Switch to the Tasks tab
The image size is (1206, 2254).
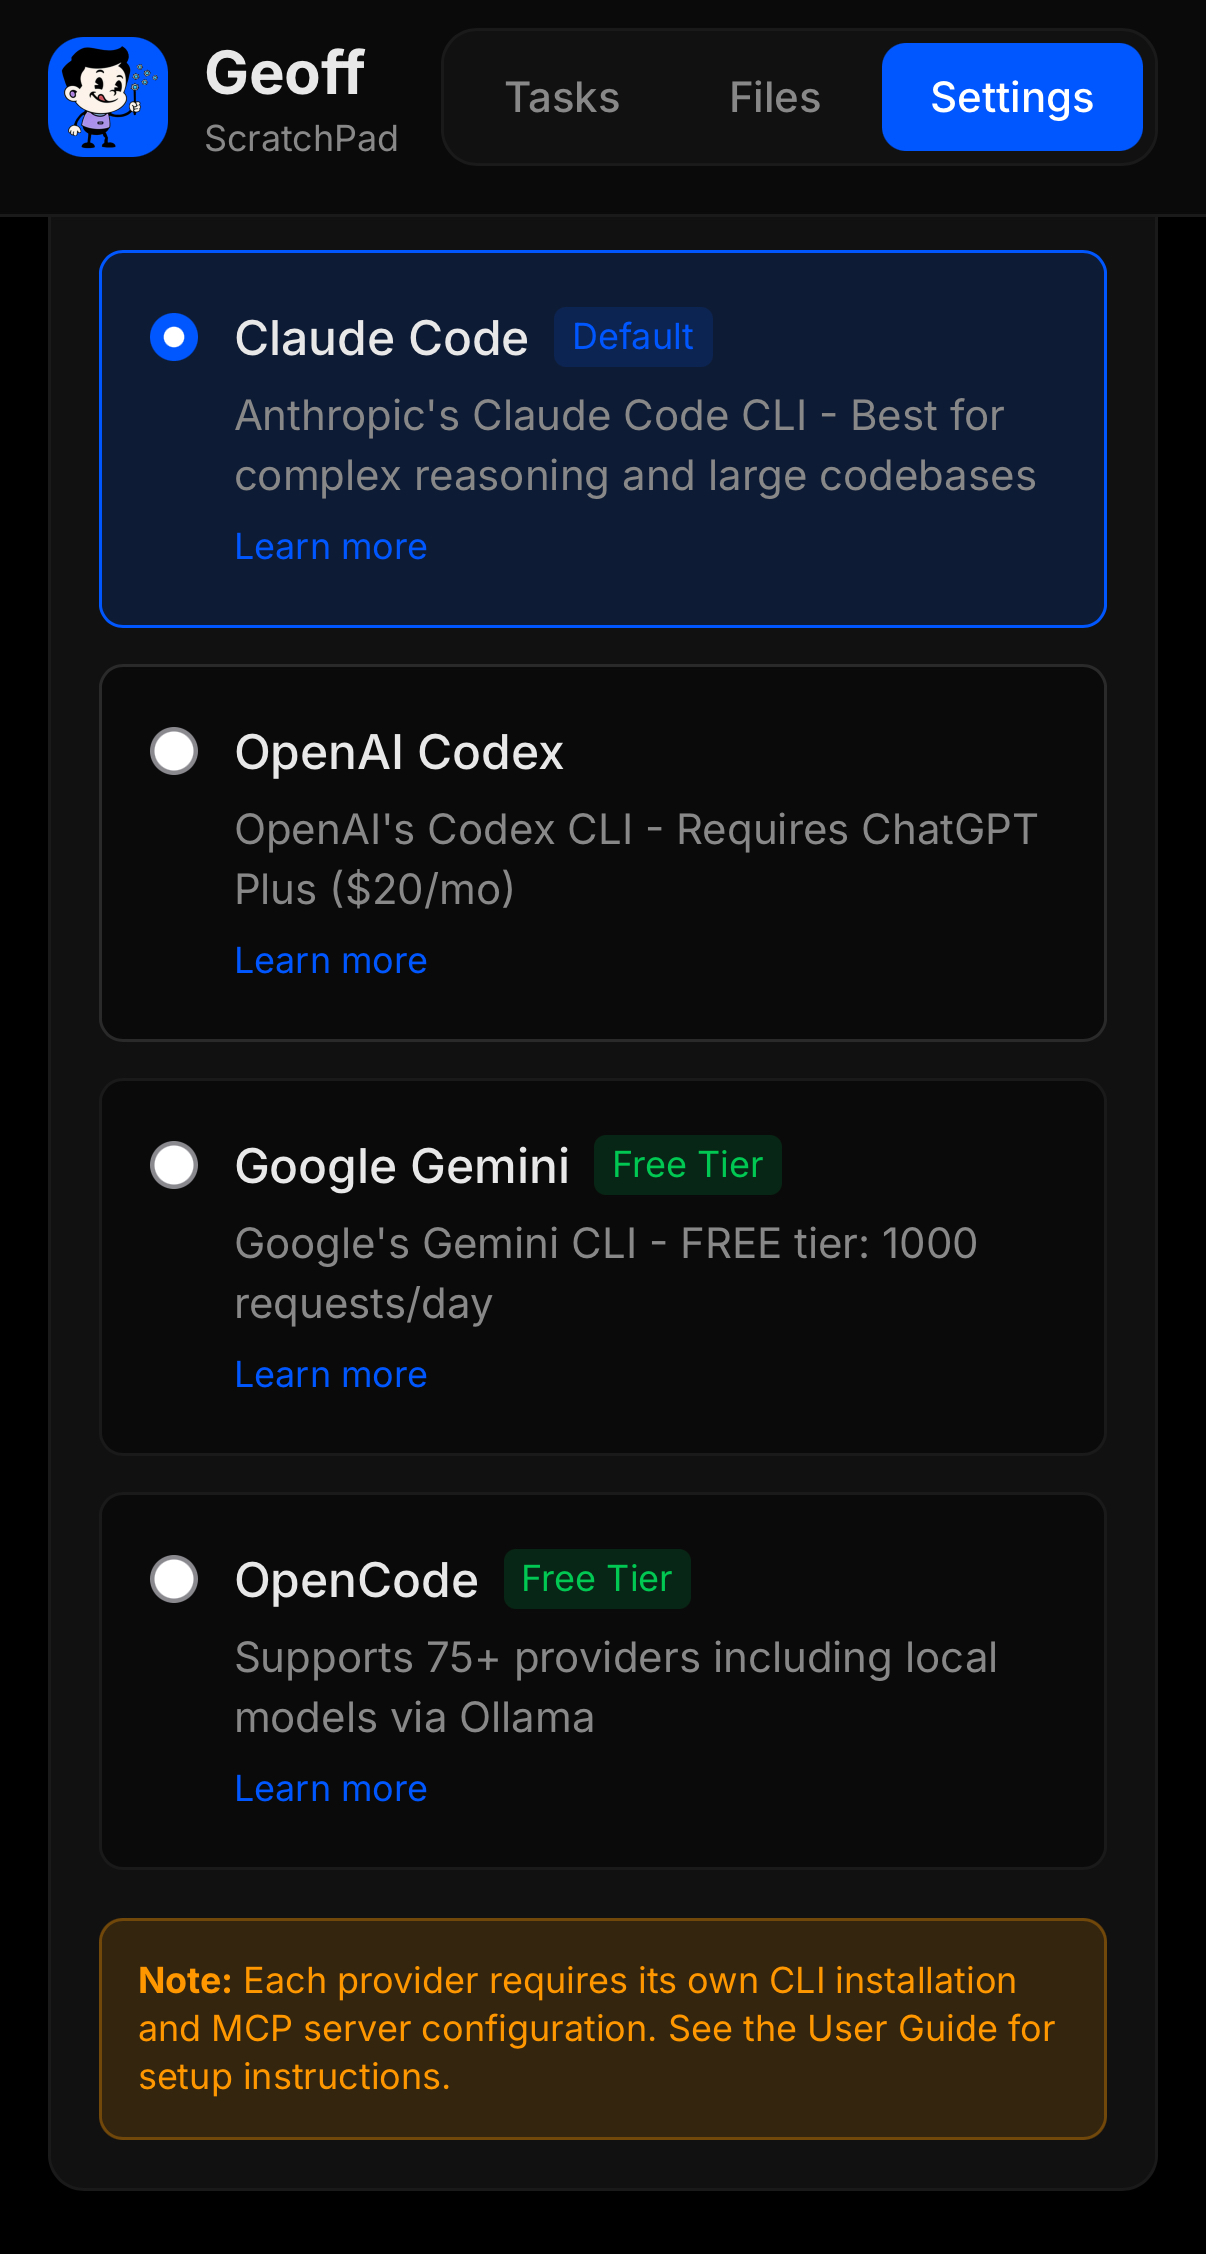point(562,97)
